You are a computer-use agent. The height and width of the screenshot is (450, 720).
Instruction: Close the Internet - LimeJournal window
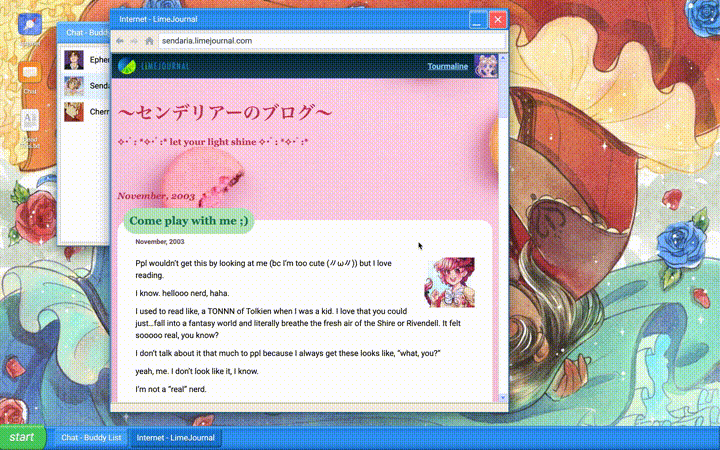[x=498, y=20]
